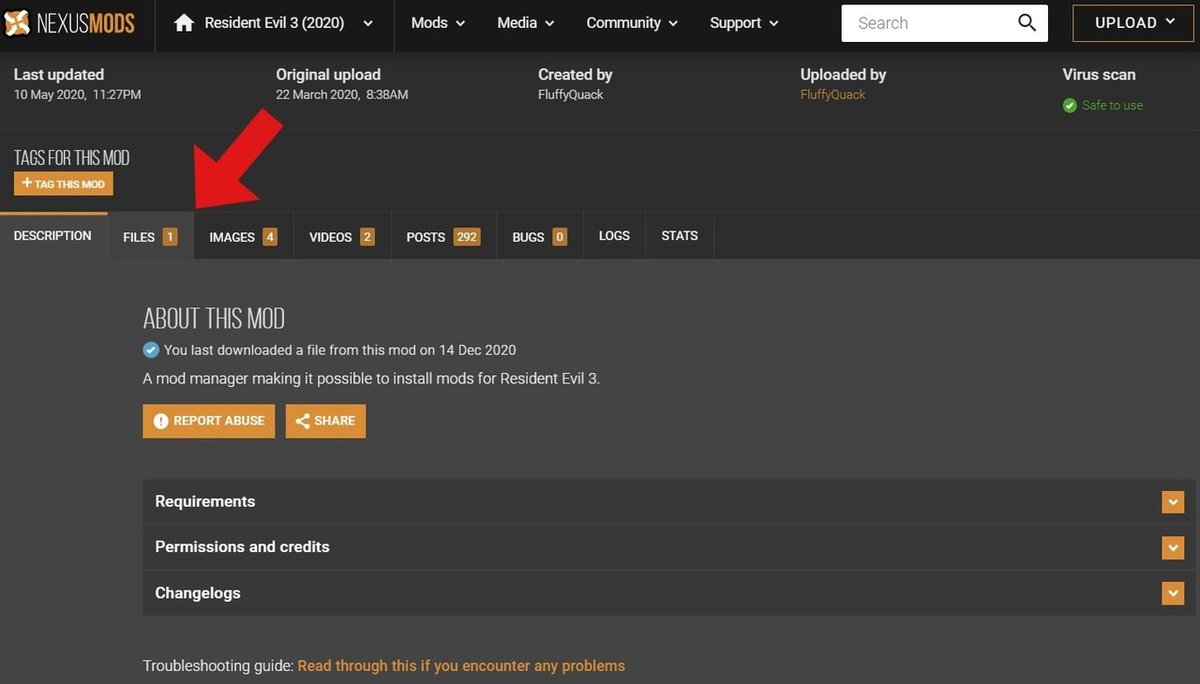
Task: Click the green Safe to use checkmark icon
Action: (1070, 105)
